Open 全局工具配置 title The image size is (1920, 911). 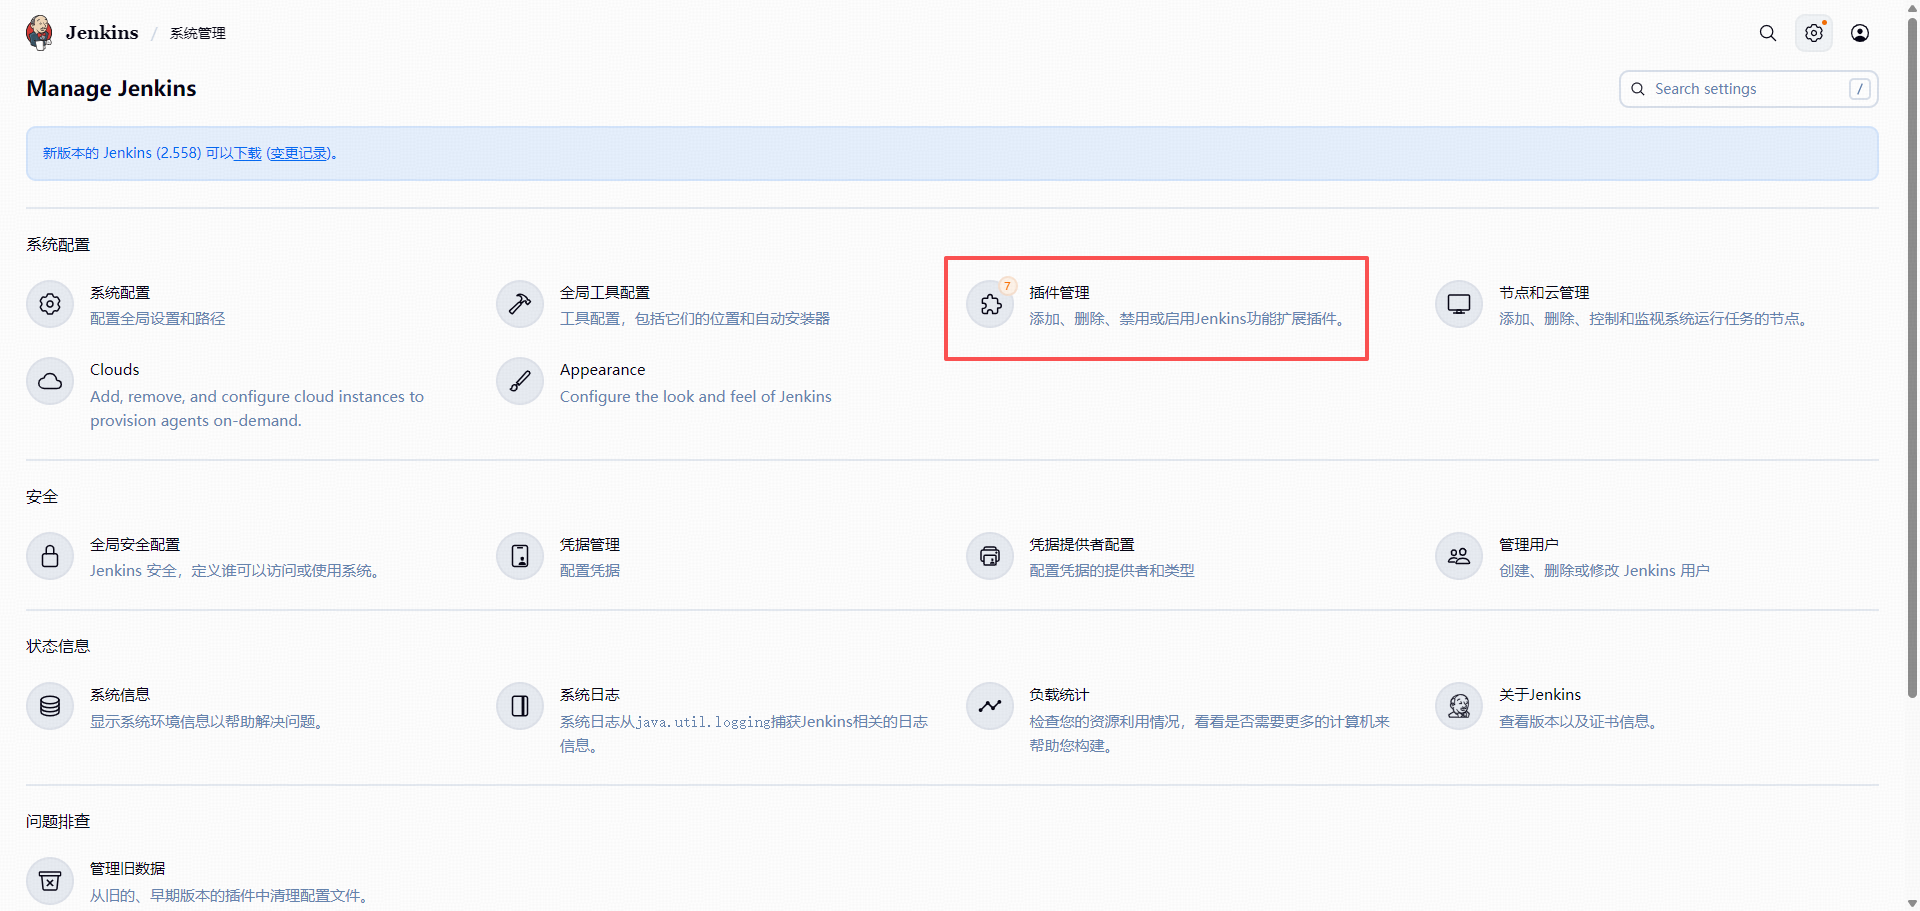(x=605, y=292)
